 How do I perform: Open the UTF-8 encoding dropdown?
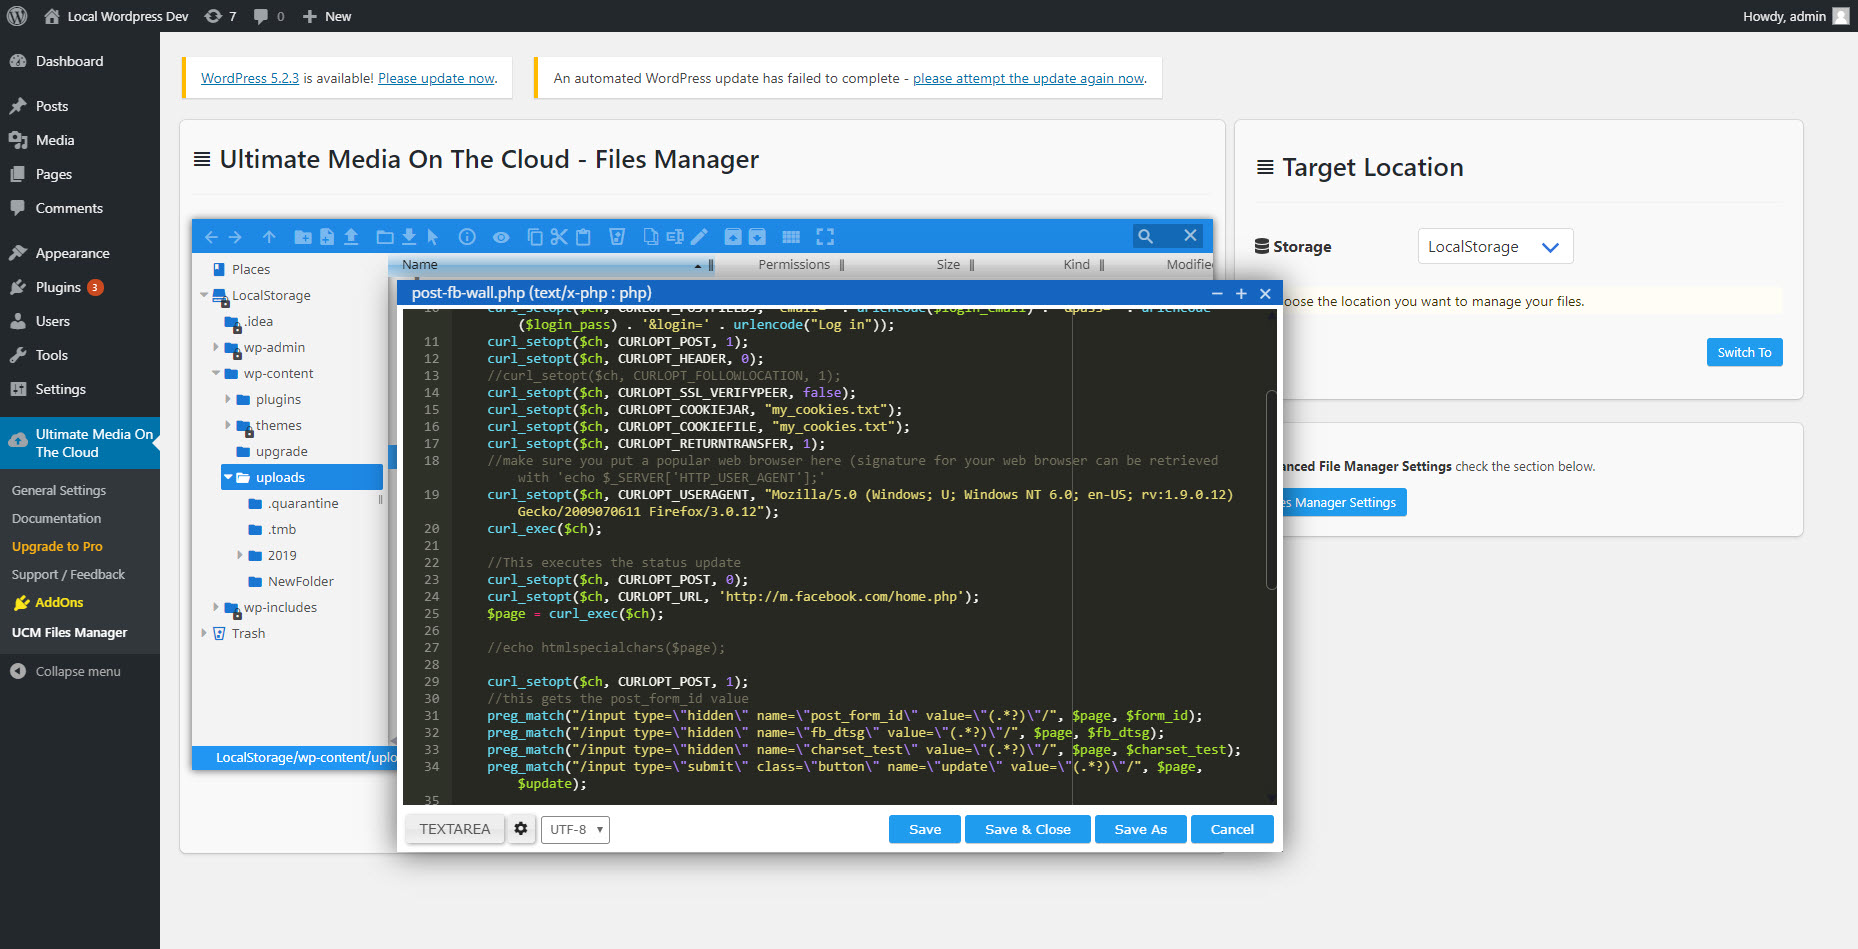tap(575, 830)
